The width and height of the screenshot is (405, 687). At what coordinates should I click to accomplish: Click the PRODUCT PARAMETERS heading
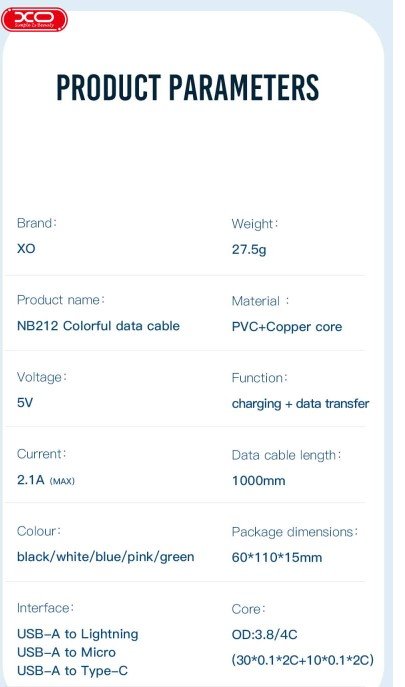[x=188, y=88]
